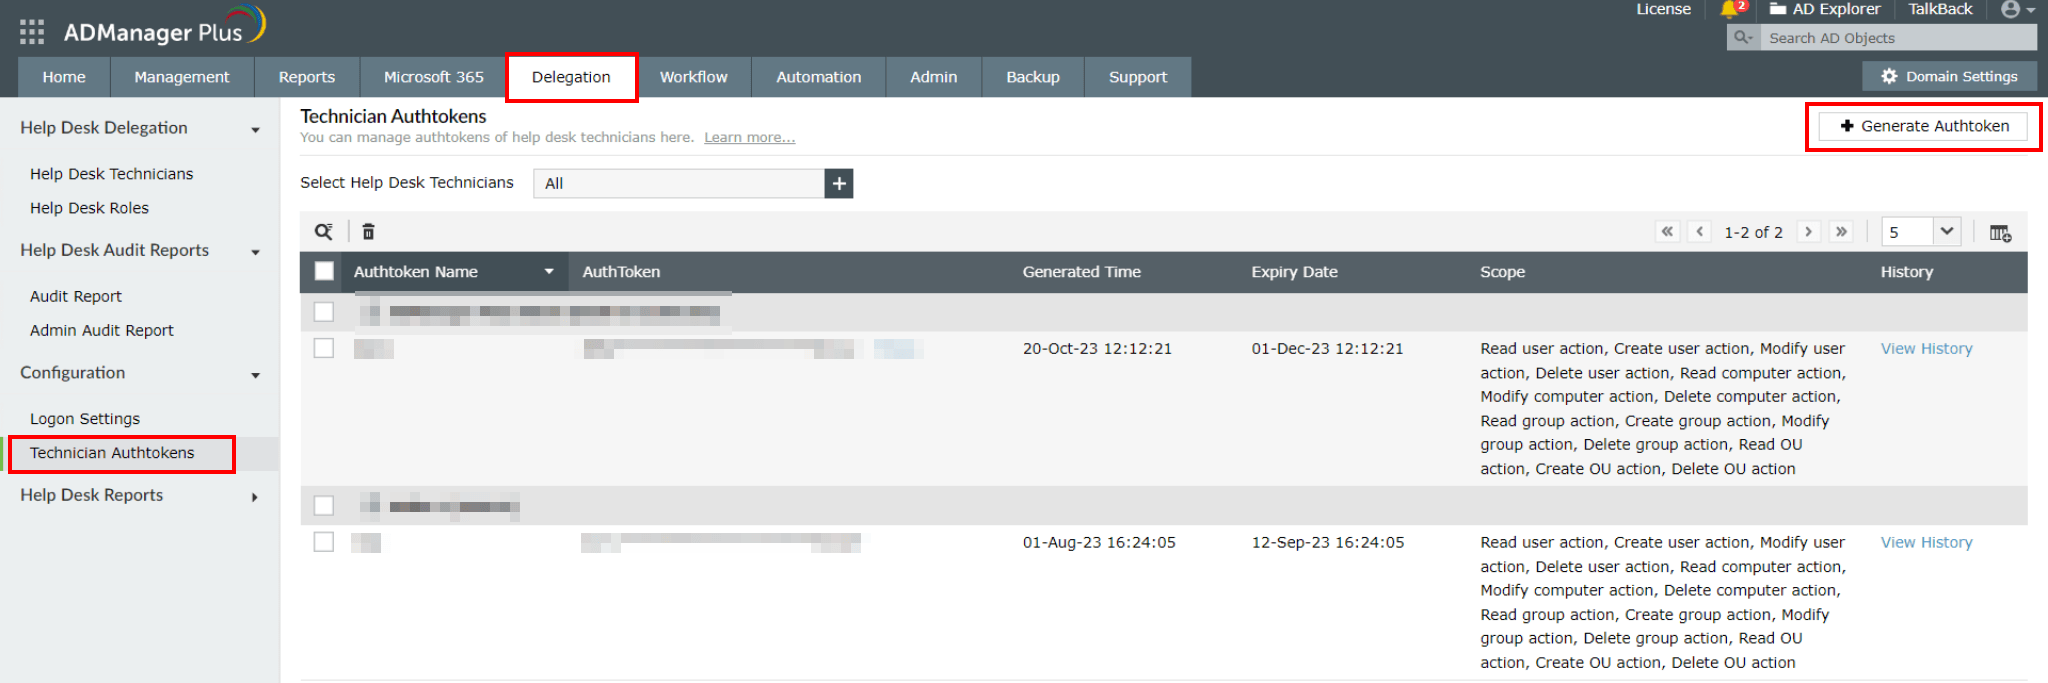The image size is (2048, 683).
Task: Click the Scope column header
Action: (1502, 272)
